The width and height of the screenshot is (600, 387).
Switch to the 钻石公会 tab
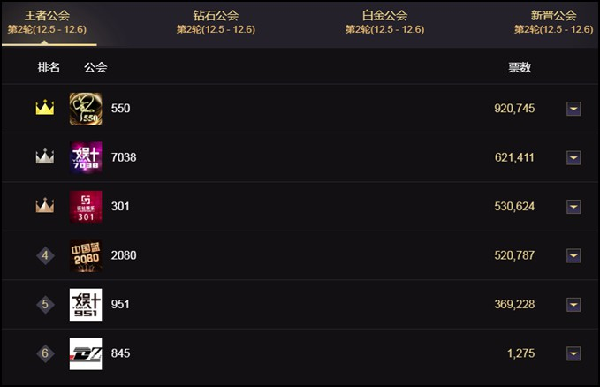click(216, 22)
